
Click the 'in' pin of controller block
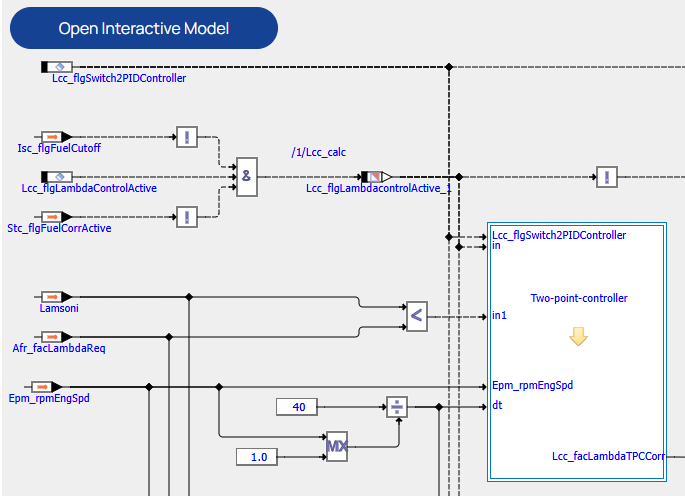pos(496,246)
